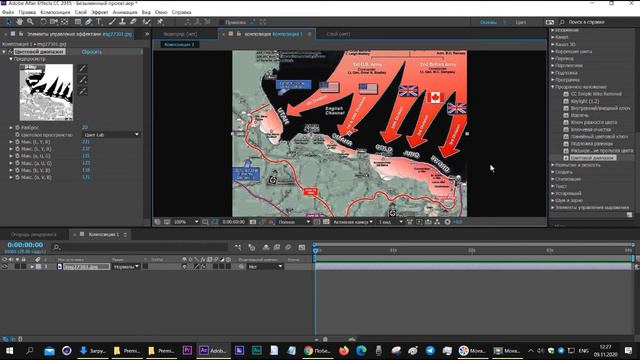
Task: Open the composition mini-flowchart icon in timeline
Action: (238, 247)
